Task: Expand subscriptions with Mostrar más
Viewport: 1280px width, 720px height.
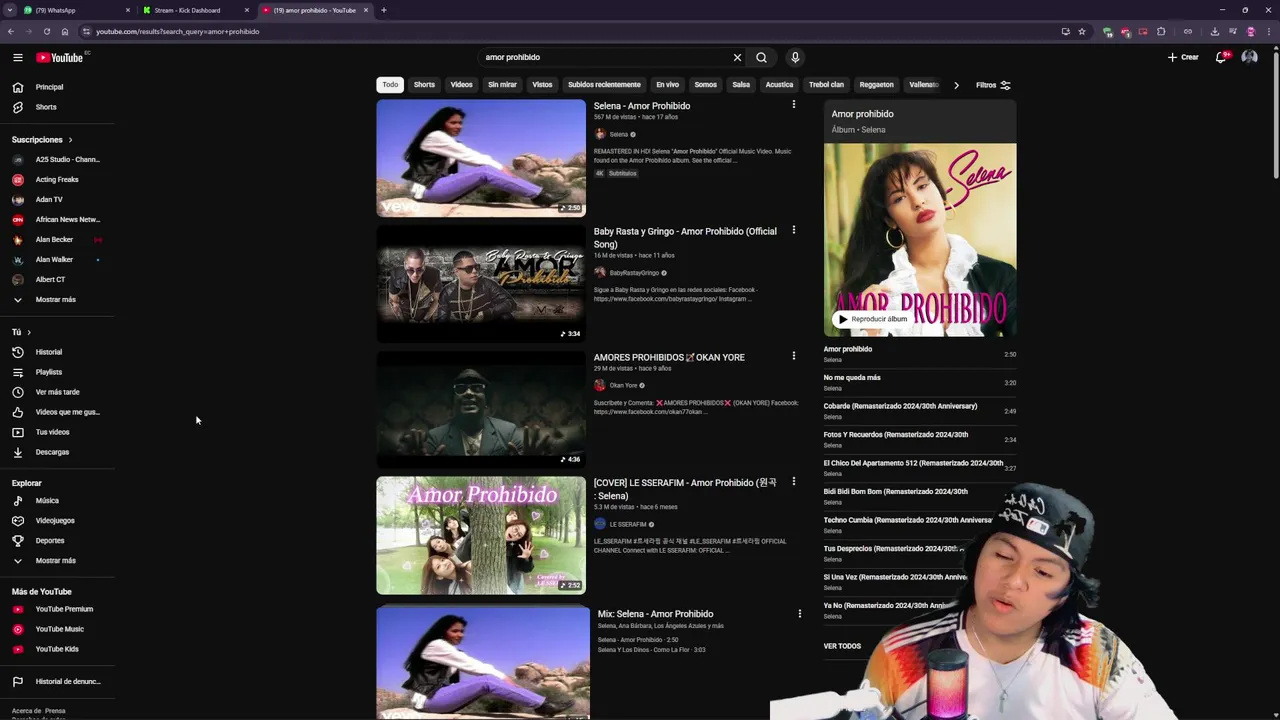Action: click(57, 299)
